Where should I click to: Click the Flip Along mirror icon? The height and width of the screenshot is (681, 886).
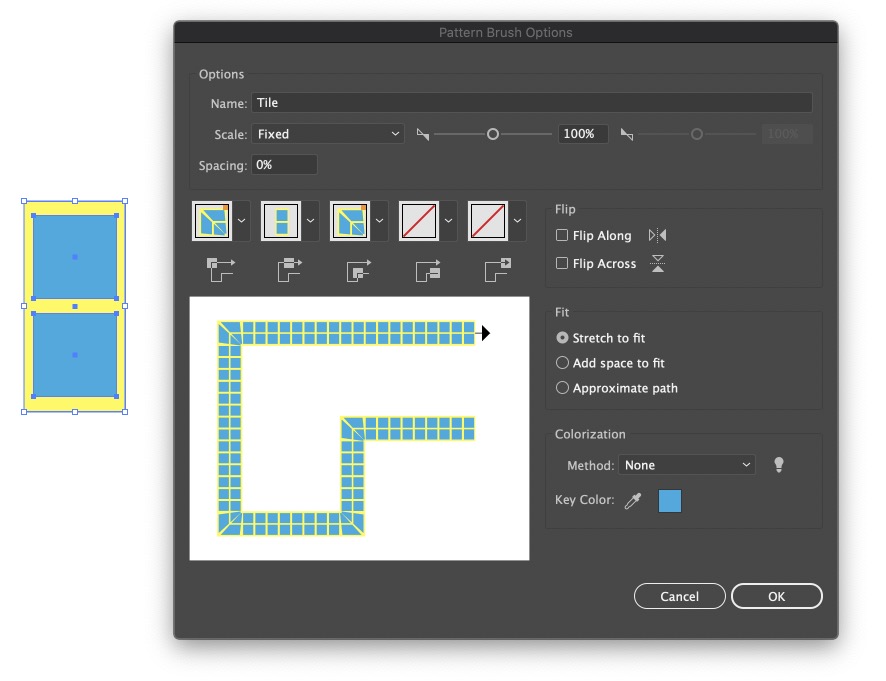pyautogui.click(x=657, y=235)
